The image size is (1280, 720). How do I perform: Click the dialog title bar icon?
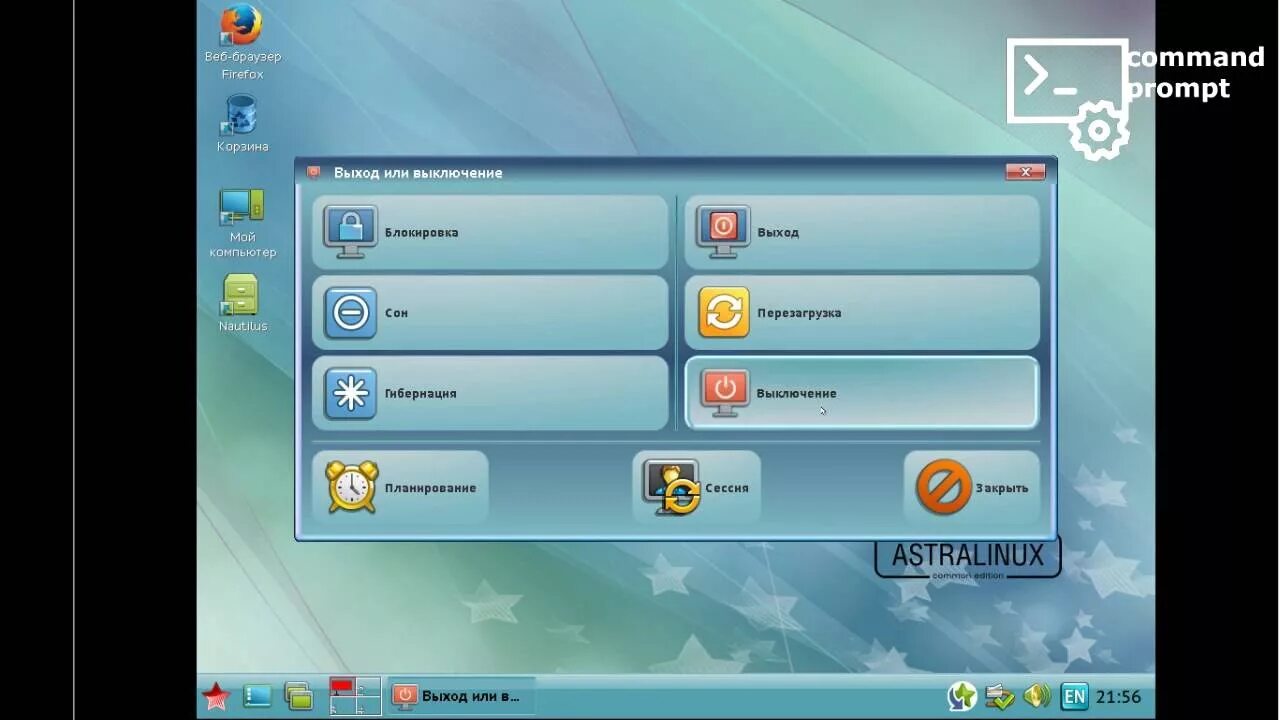click(x=314, y=172)
